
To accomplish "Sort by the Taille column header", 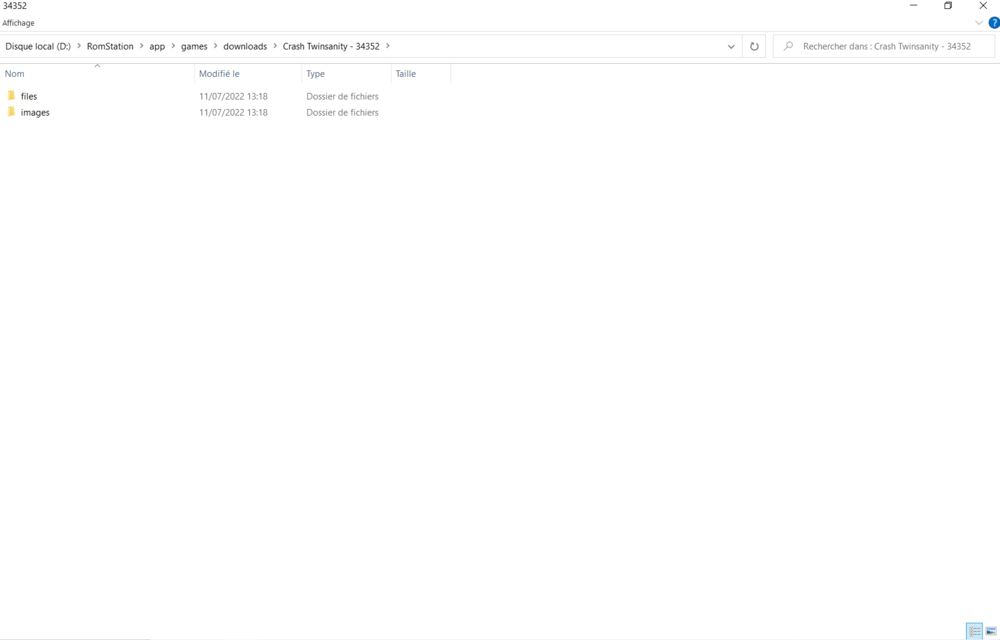I will pyautogui.click(x=405, y=74).
